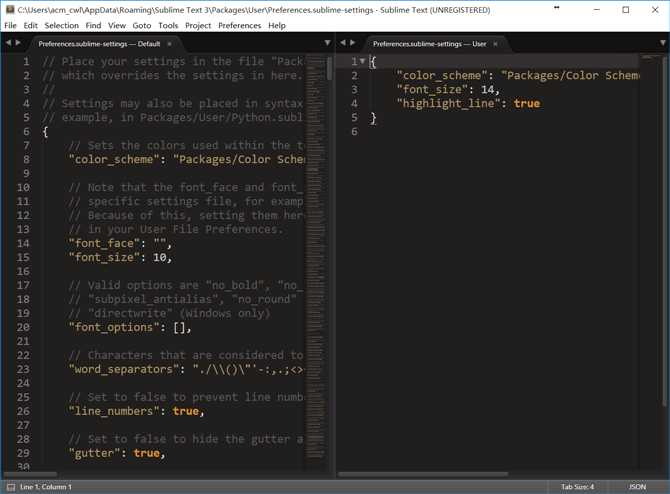Click Line 1, Column 1 status text
670x494 pixels.
coord(46,487)
